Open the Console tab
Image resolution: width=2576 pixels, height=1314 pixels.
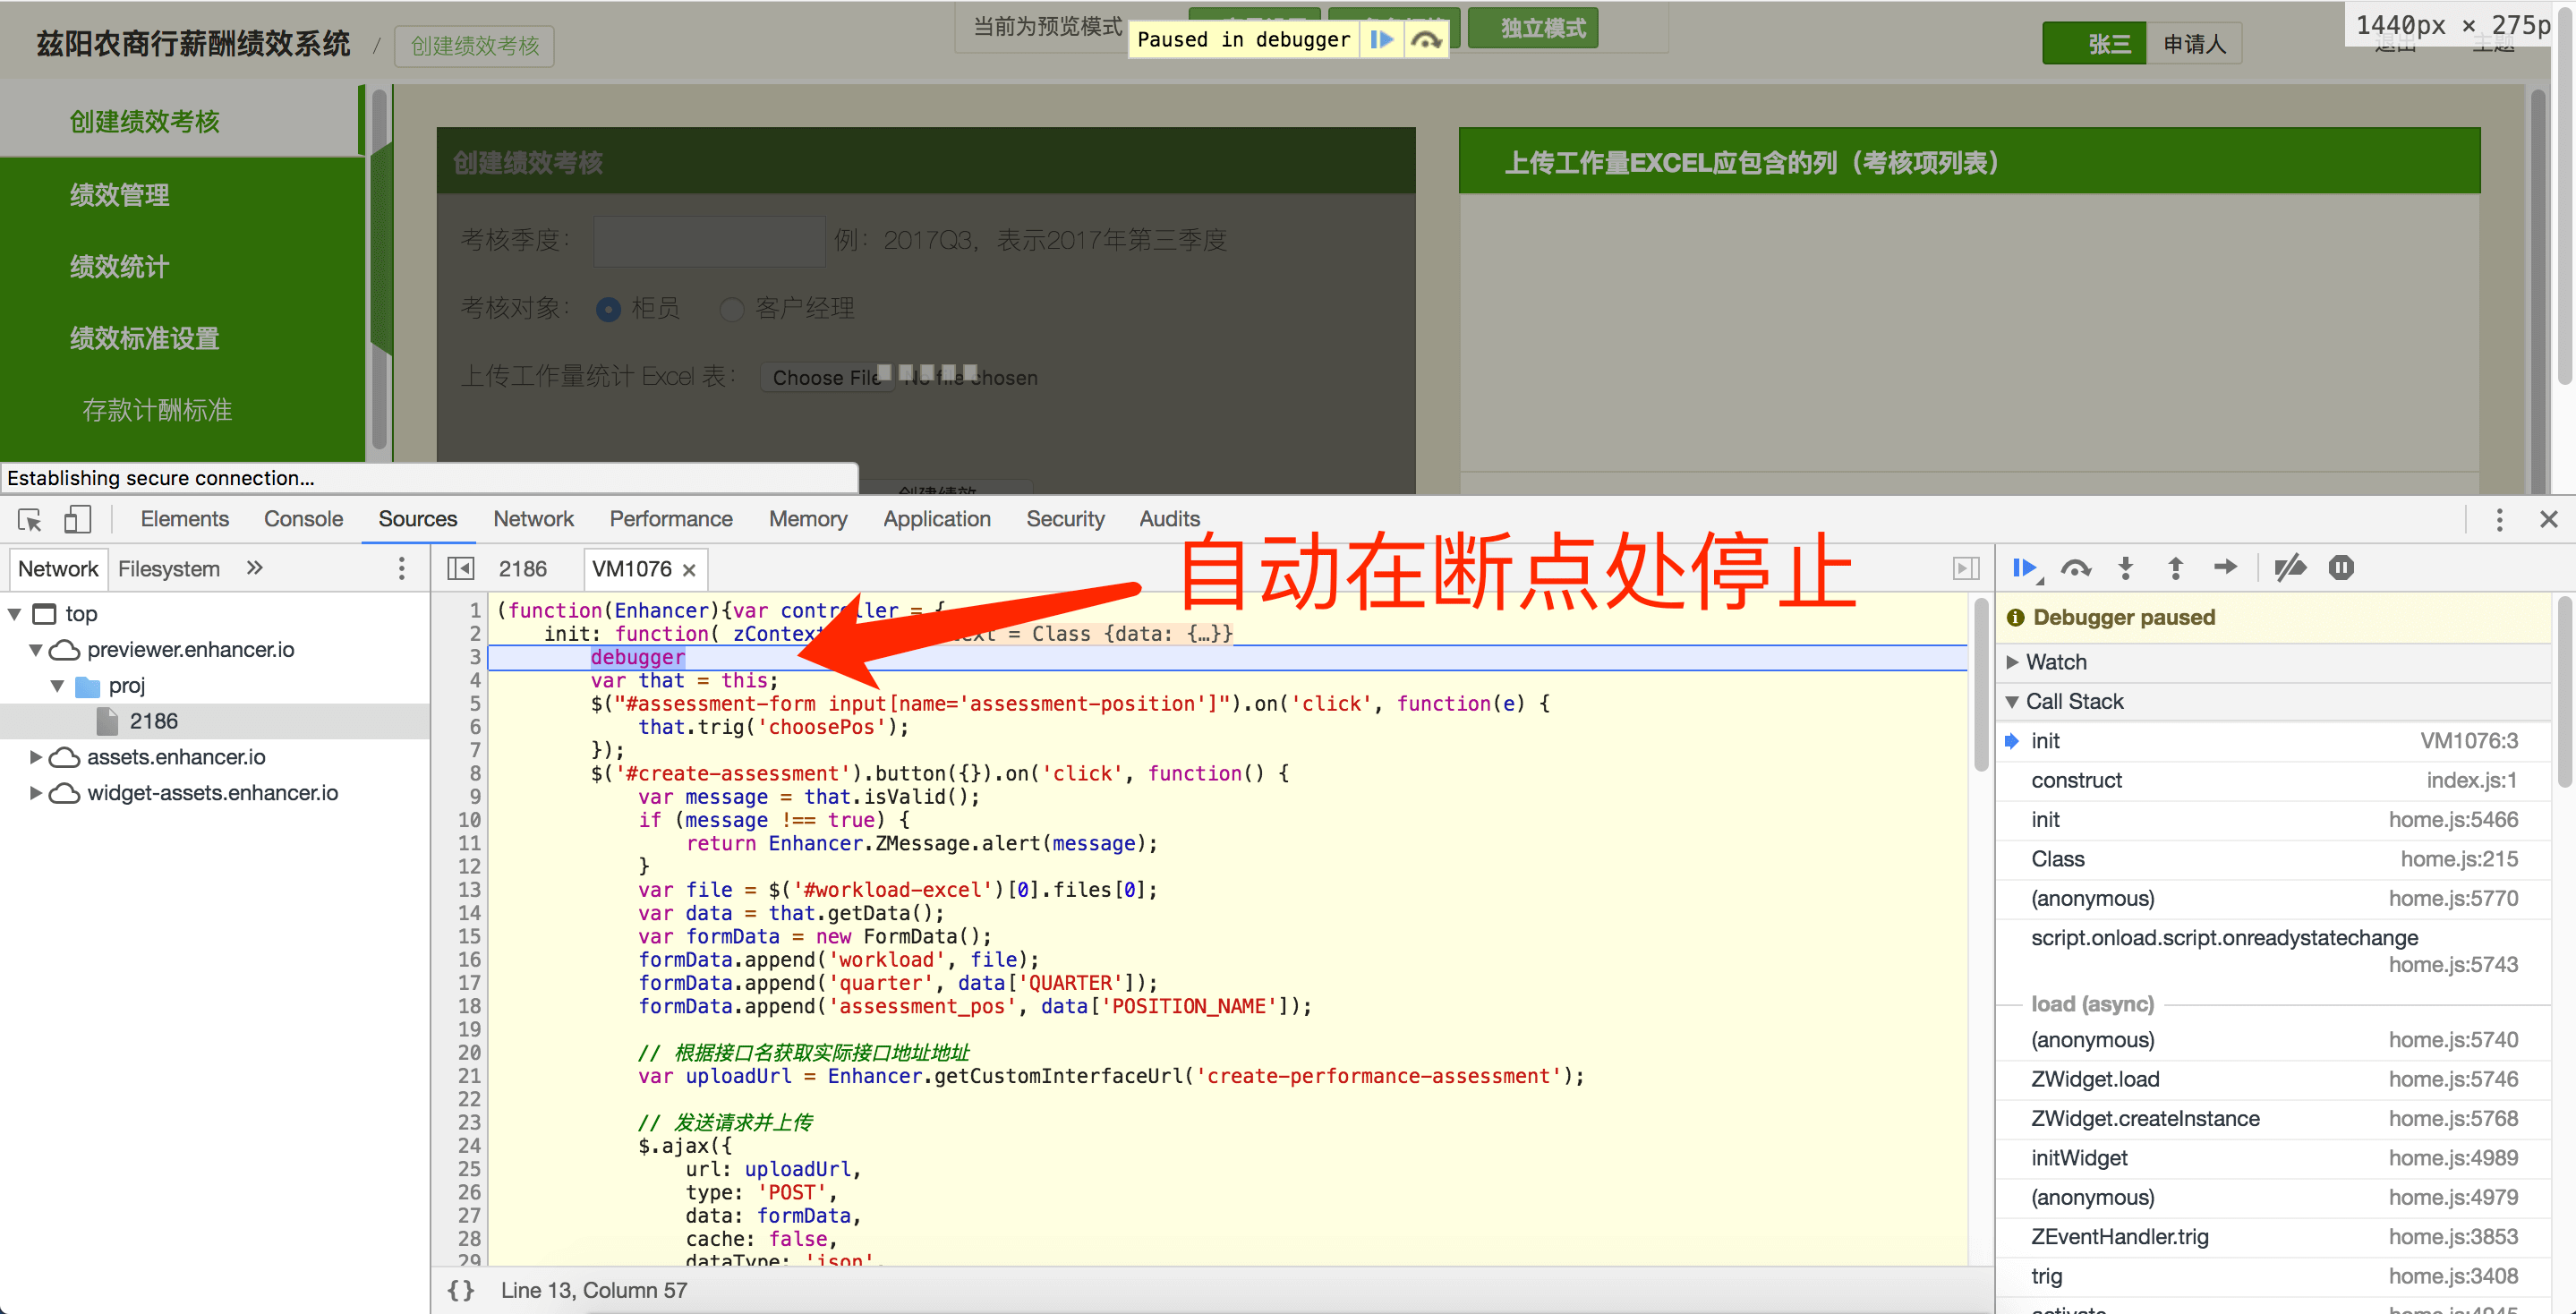click(303, 519)
